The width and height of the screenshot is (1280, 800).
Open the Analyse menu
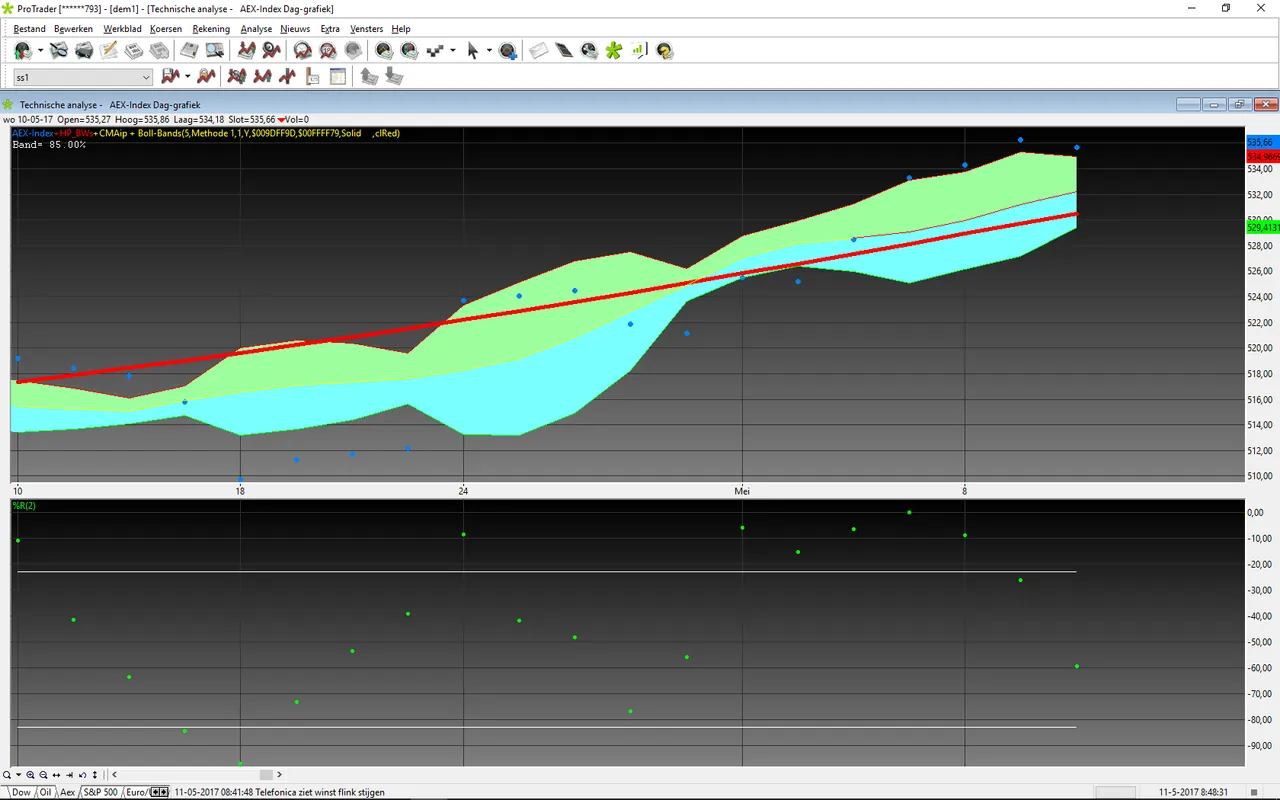click(256, 29)
